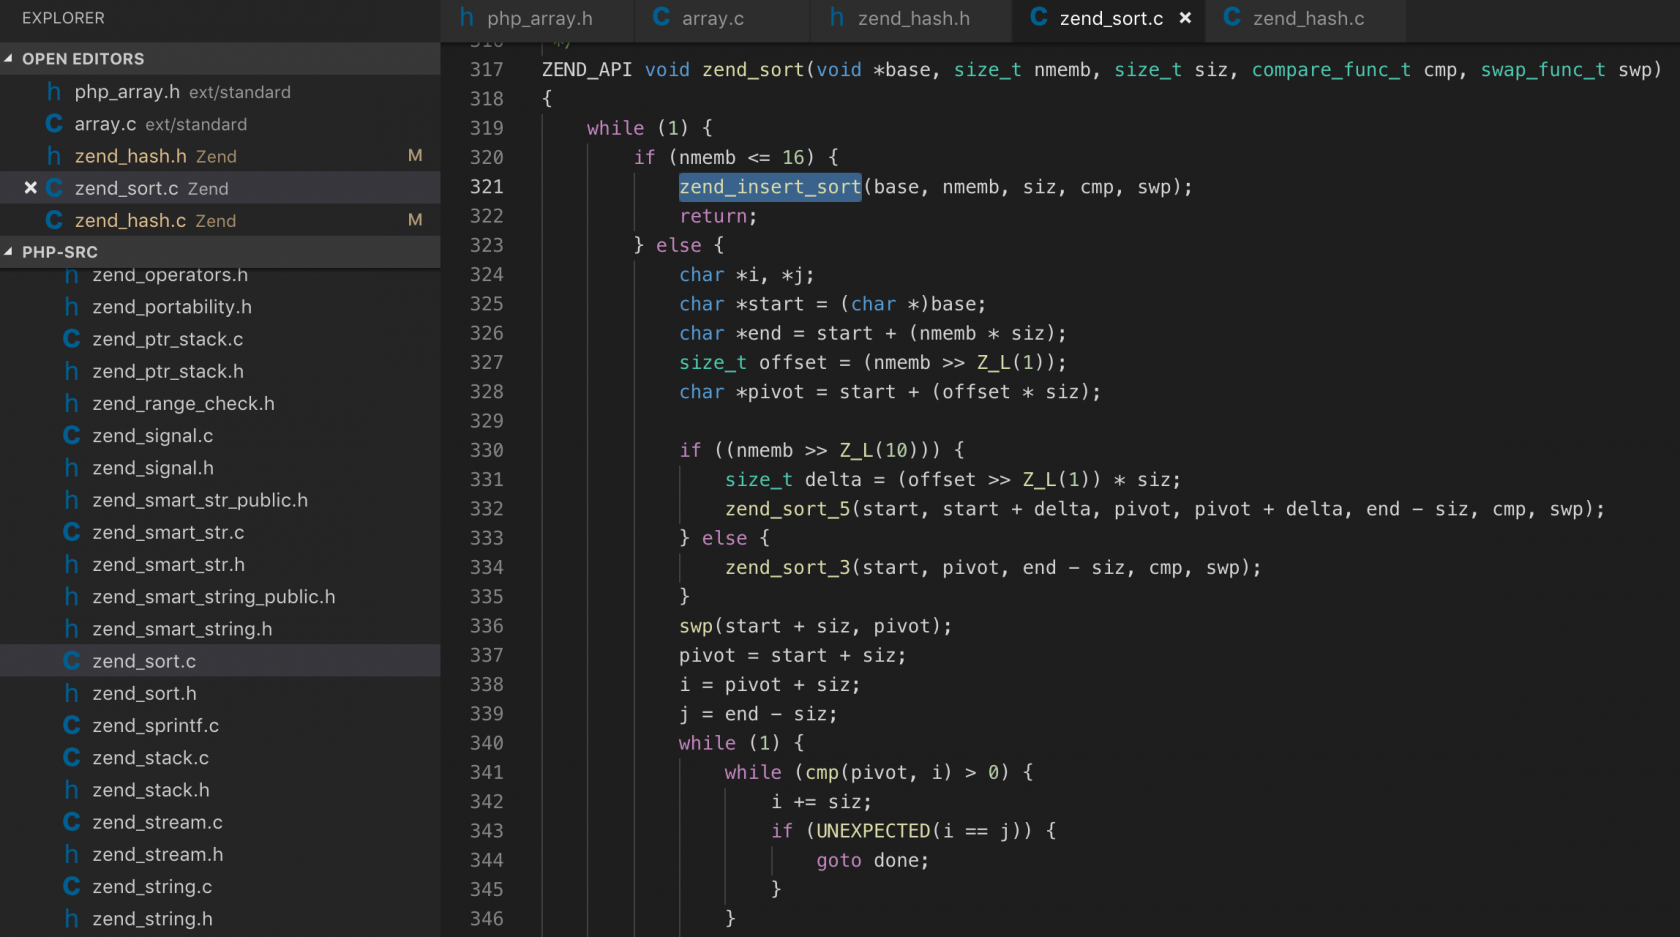Open zend_ptr_stack.c file name in explorer

(x=168, y=339)
